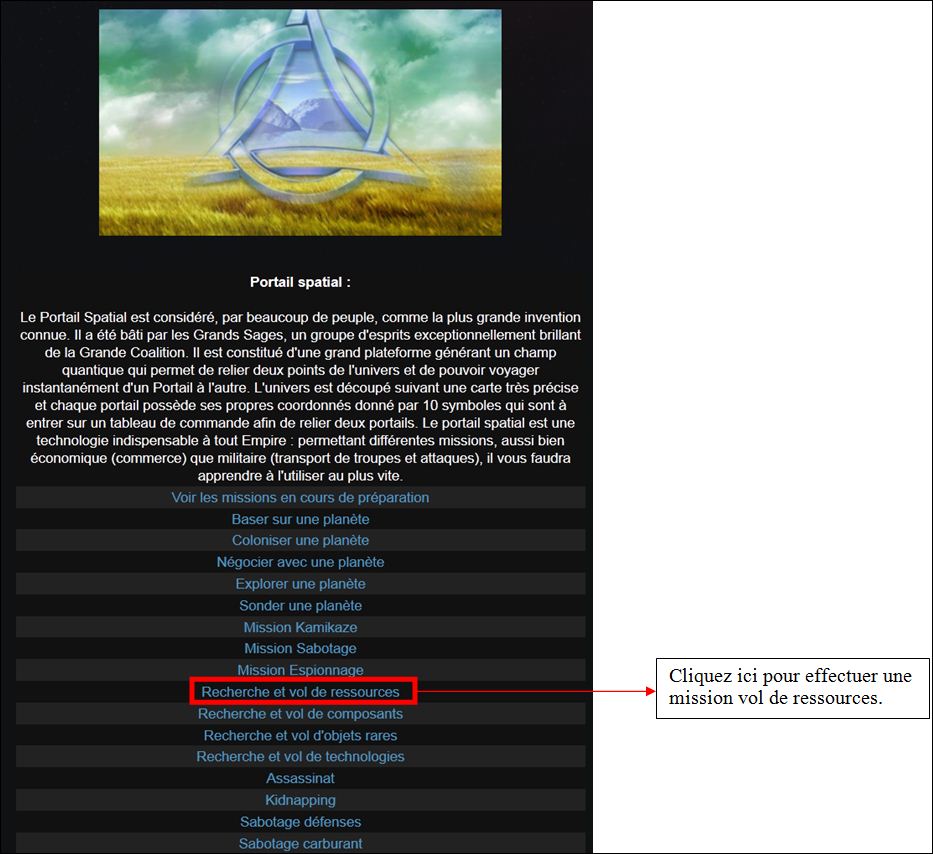Open Voir les missions en cours de préparation

(x=300, y=498)
